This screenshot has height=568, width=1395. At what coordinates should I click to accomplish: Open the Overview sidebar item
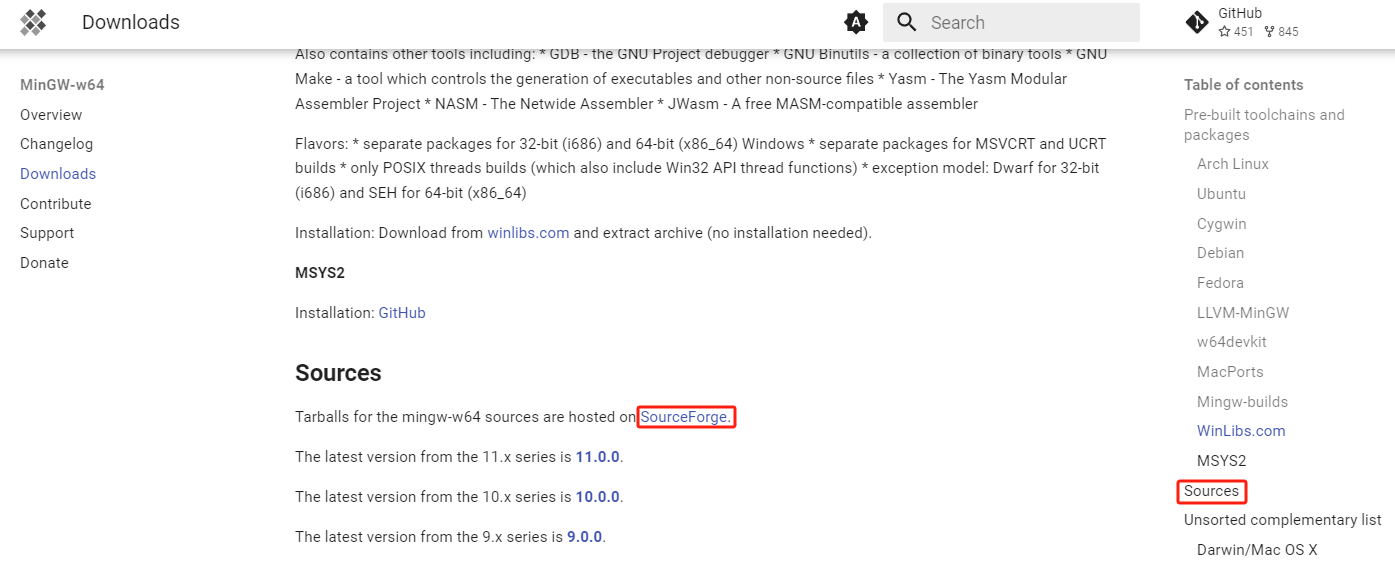pyautogui.click(x=51, y=115)
